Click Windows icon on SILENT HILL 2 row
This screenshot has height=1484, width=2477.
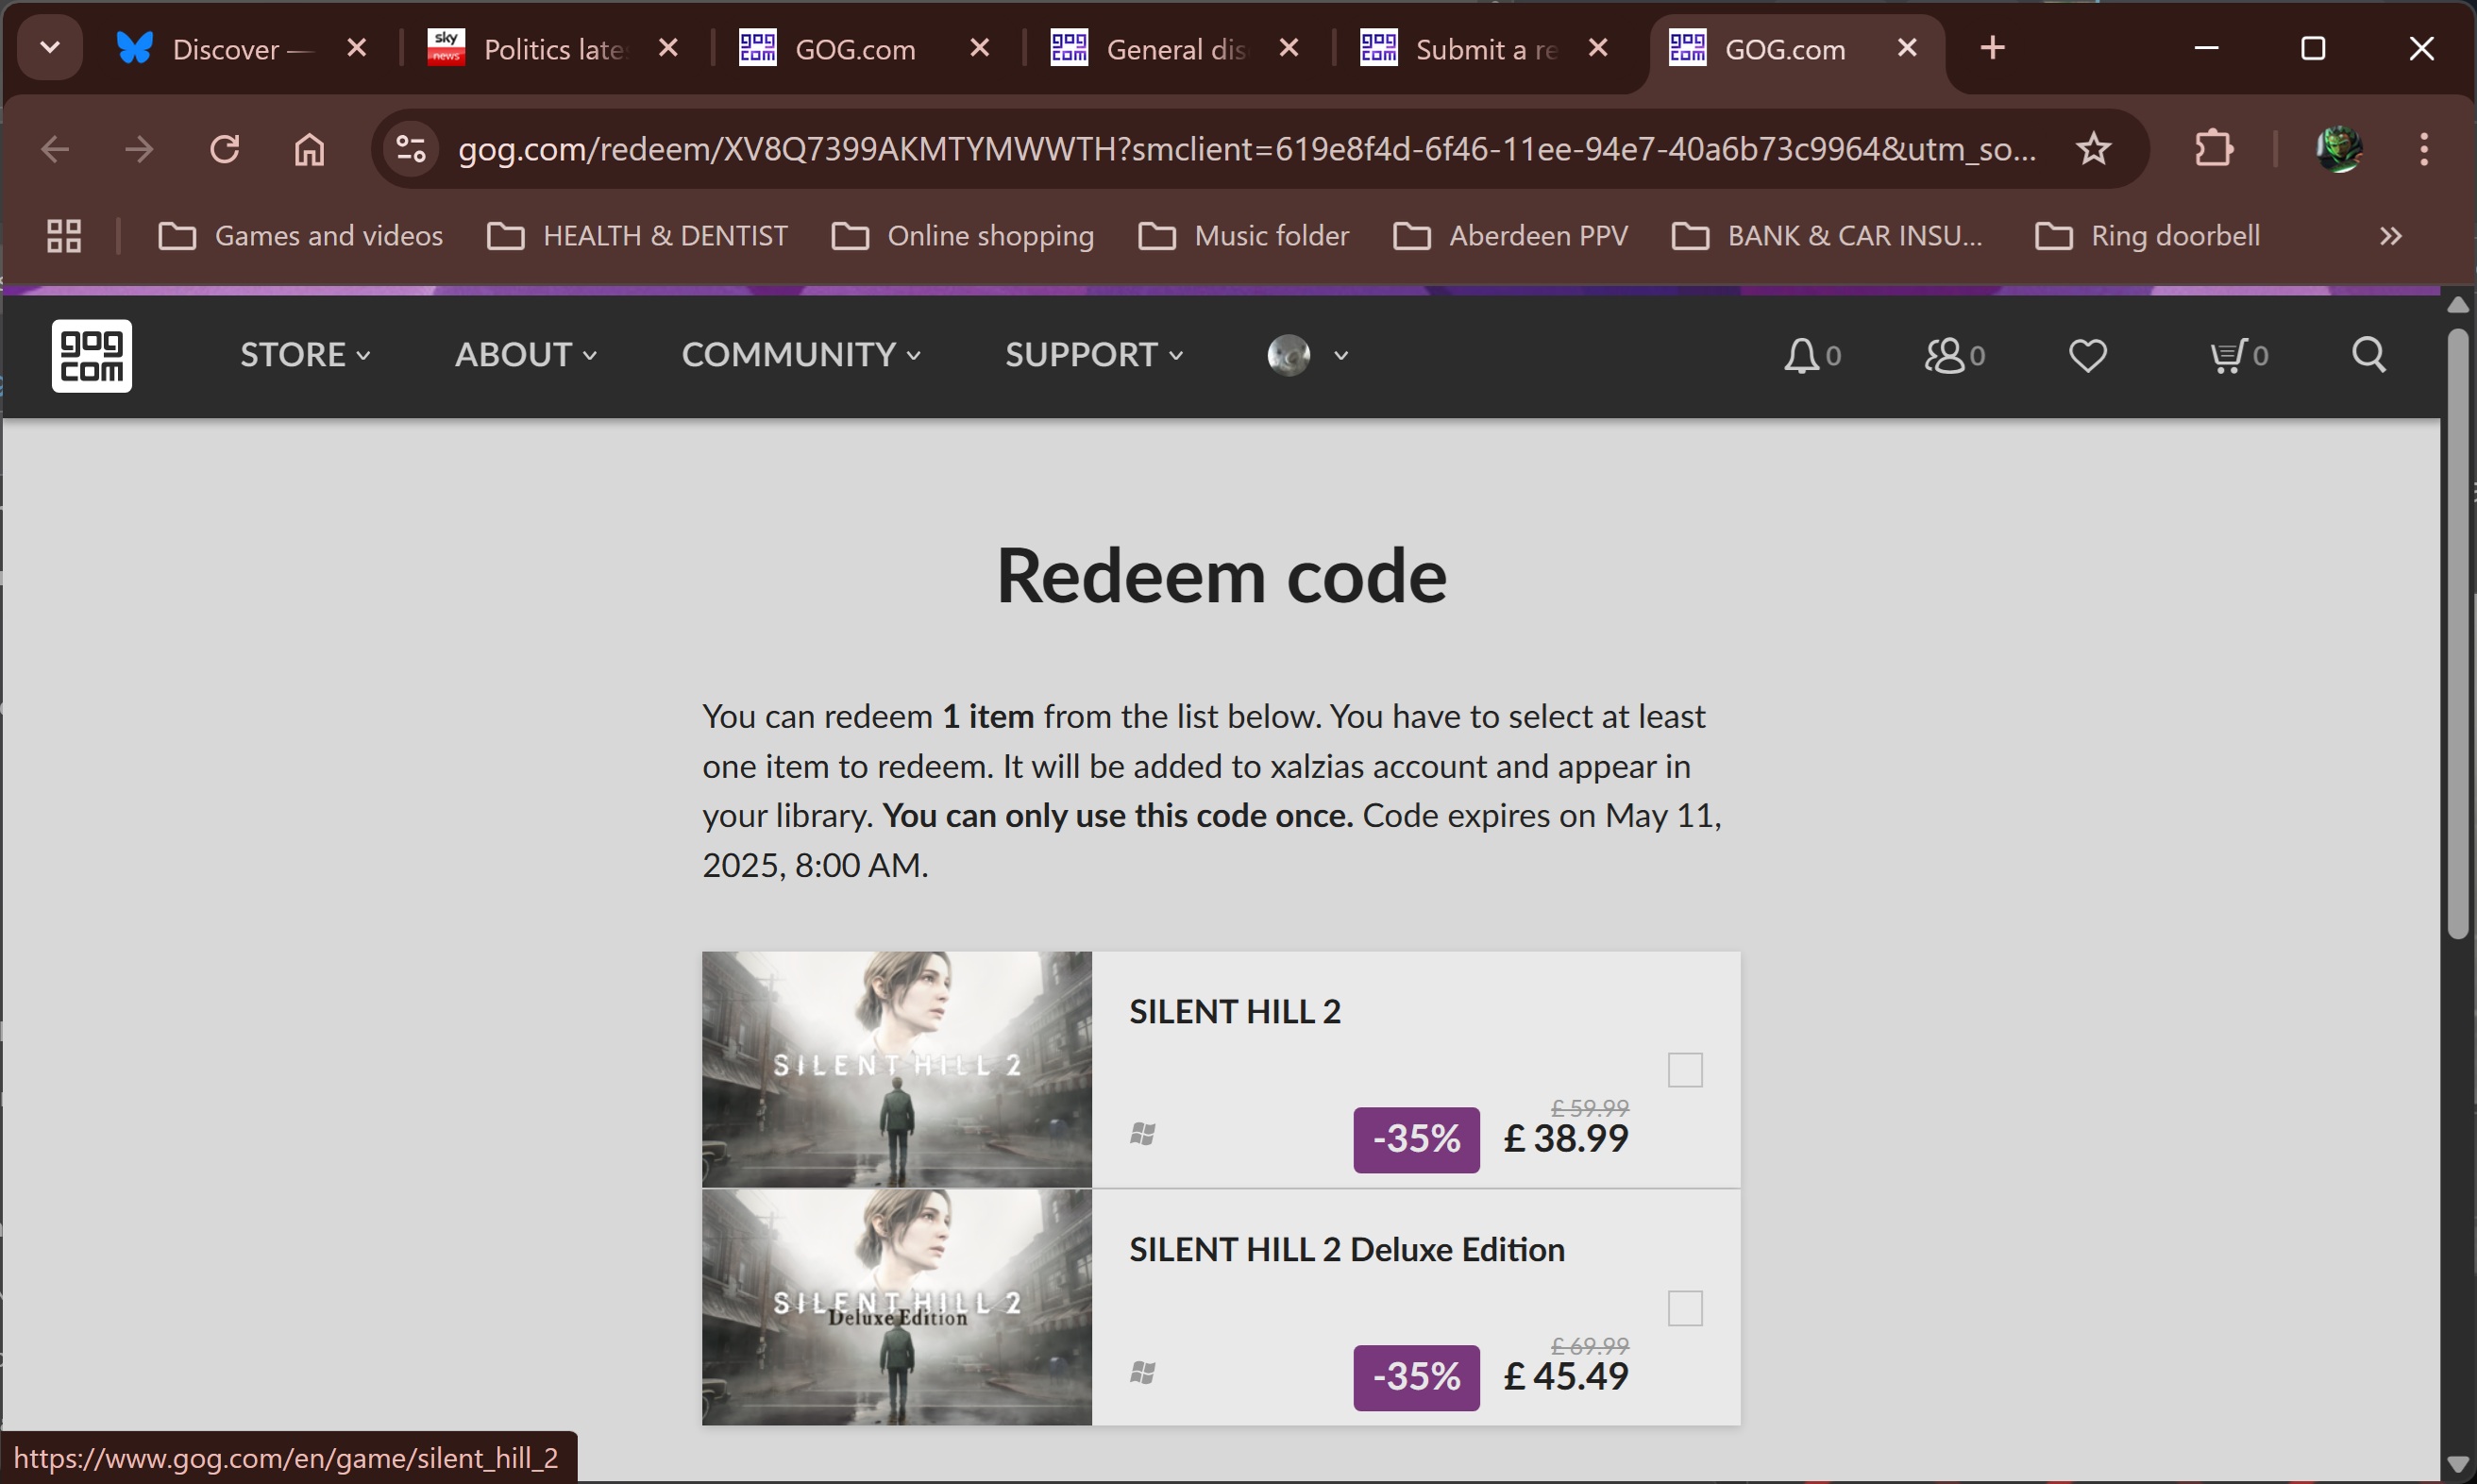click(1143, 1134)
